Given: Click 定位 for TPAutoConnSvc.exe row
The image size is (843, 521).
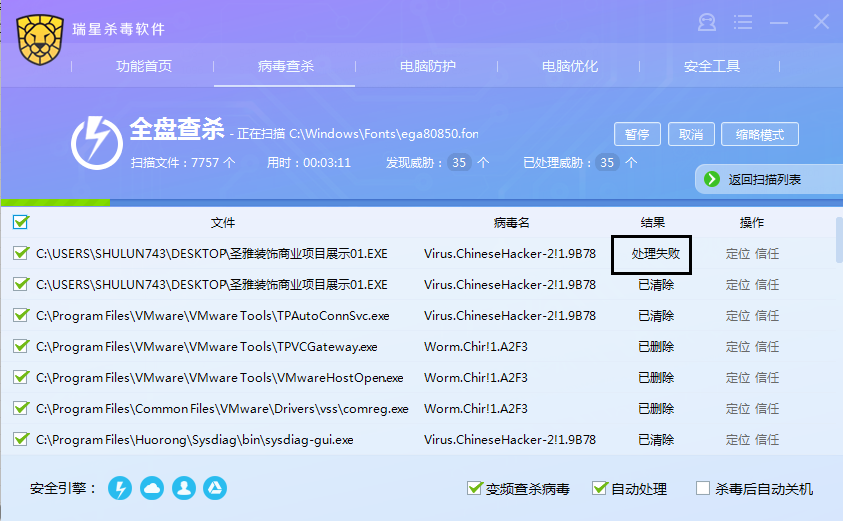Looking at the screenshot, I should 738,316.
